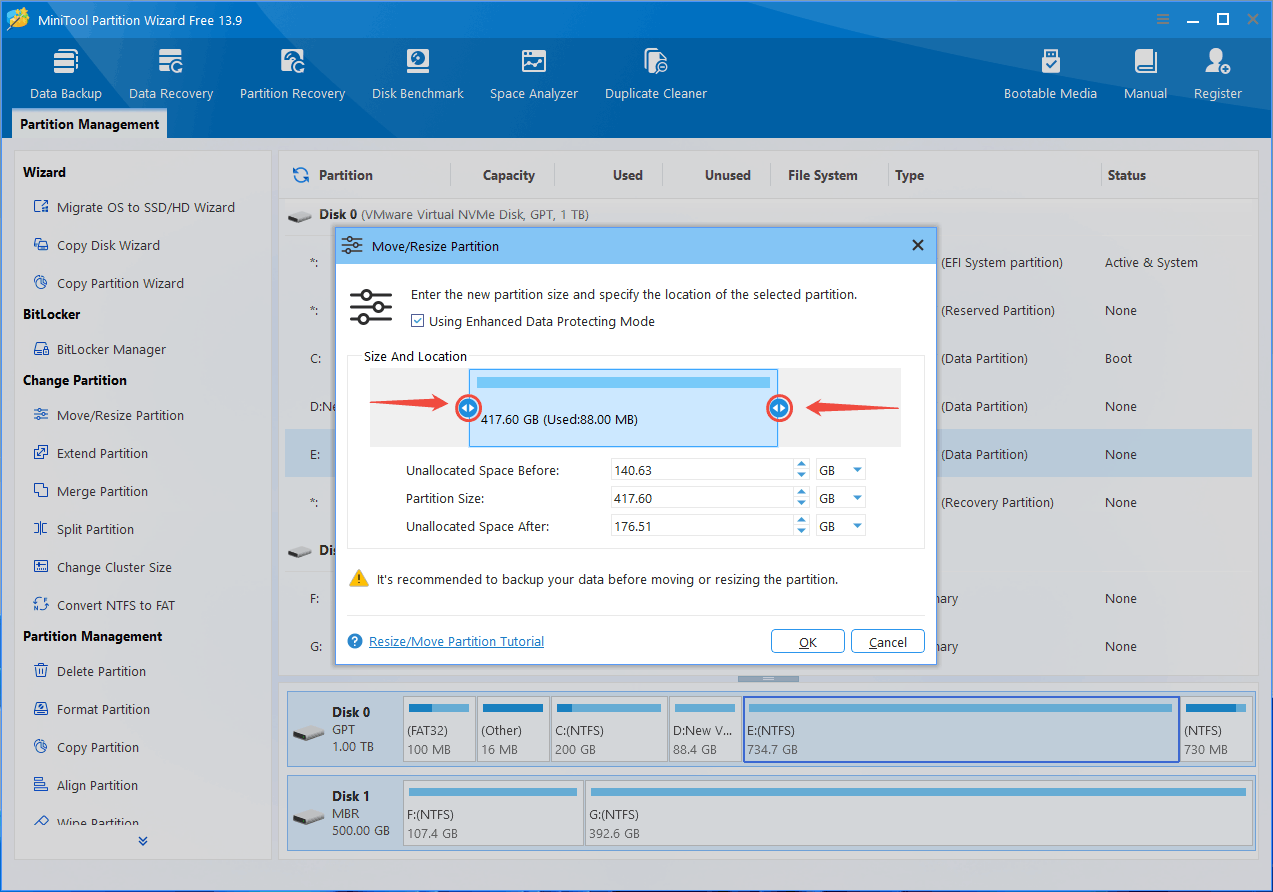The width and height of the screenshot is (1273, 892).
Task: Launch Partition Recovery
Action: click(292, 74)
